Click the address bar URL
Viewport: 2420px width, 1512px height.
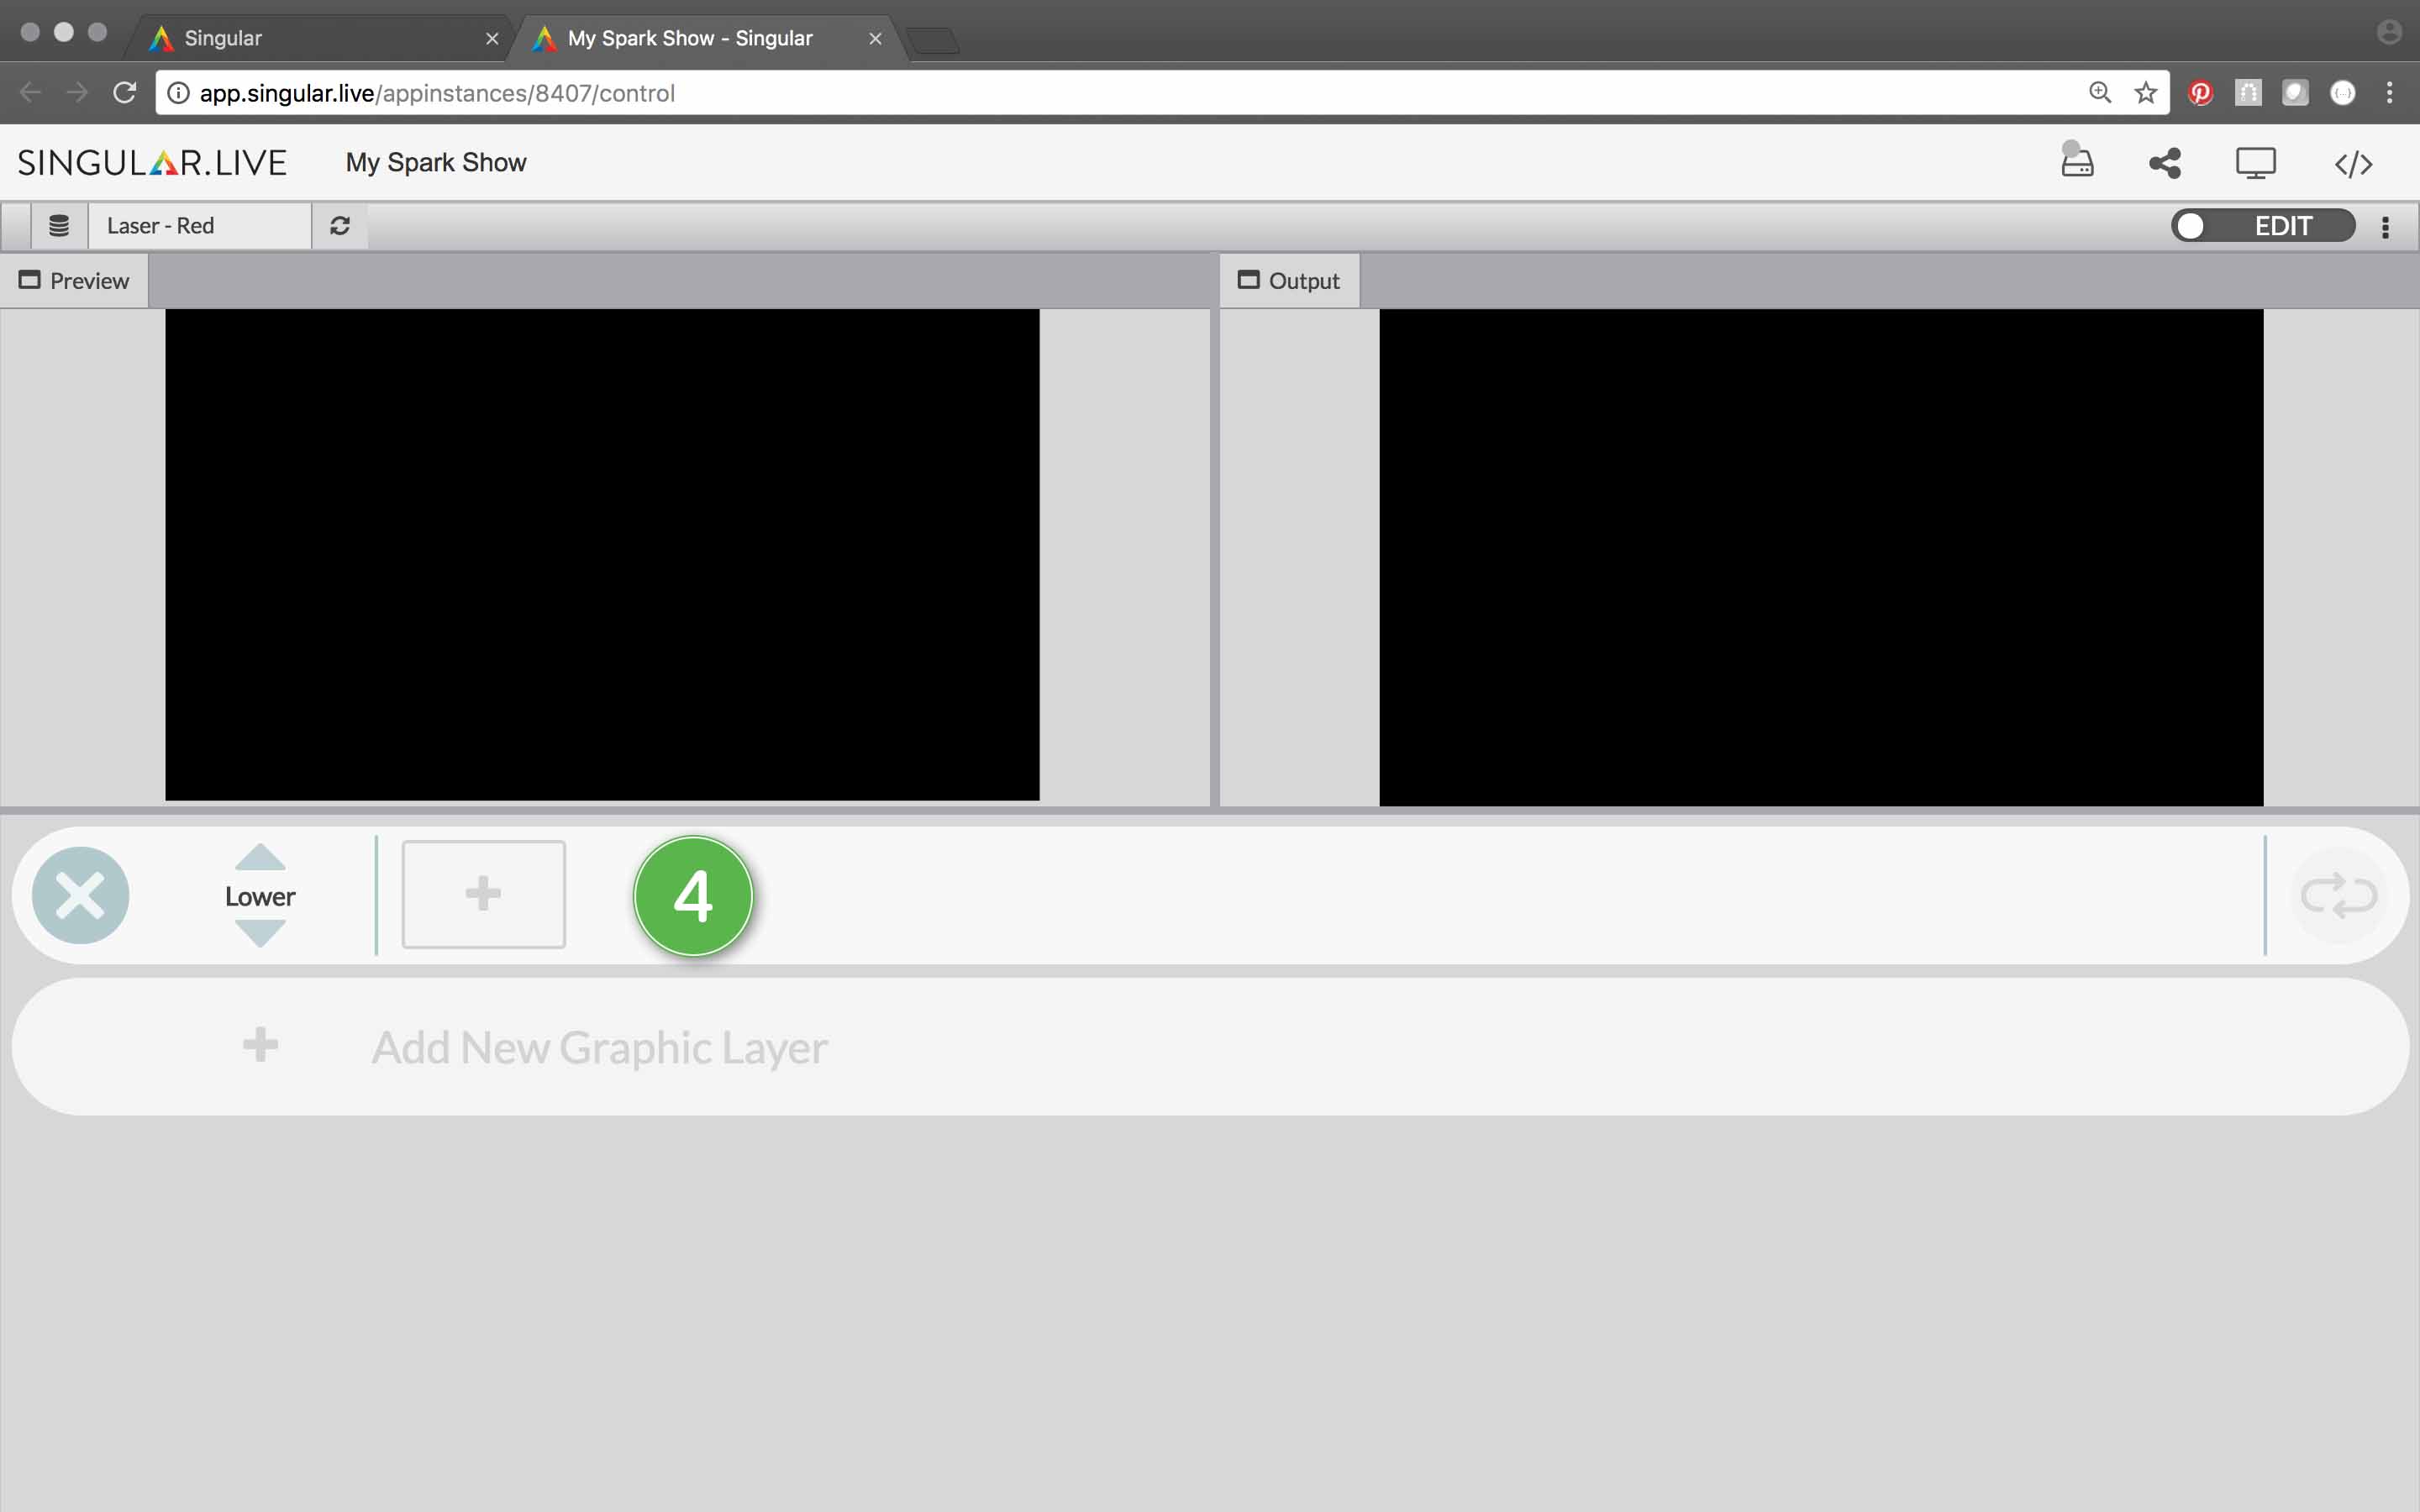click(437, 93)
